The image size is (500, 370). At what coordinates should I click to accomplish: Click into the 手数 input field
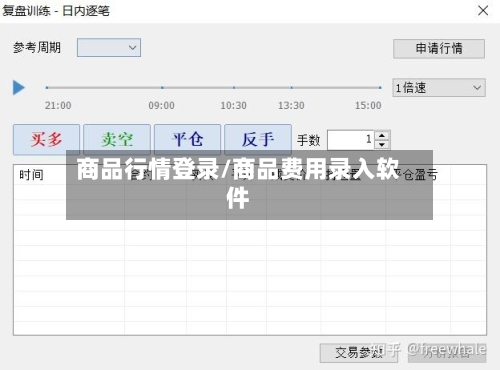click(350, 140)
